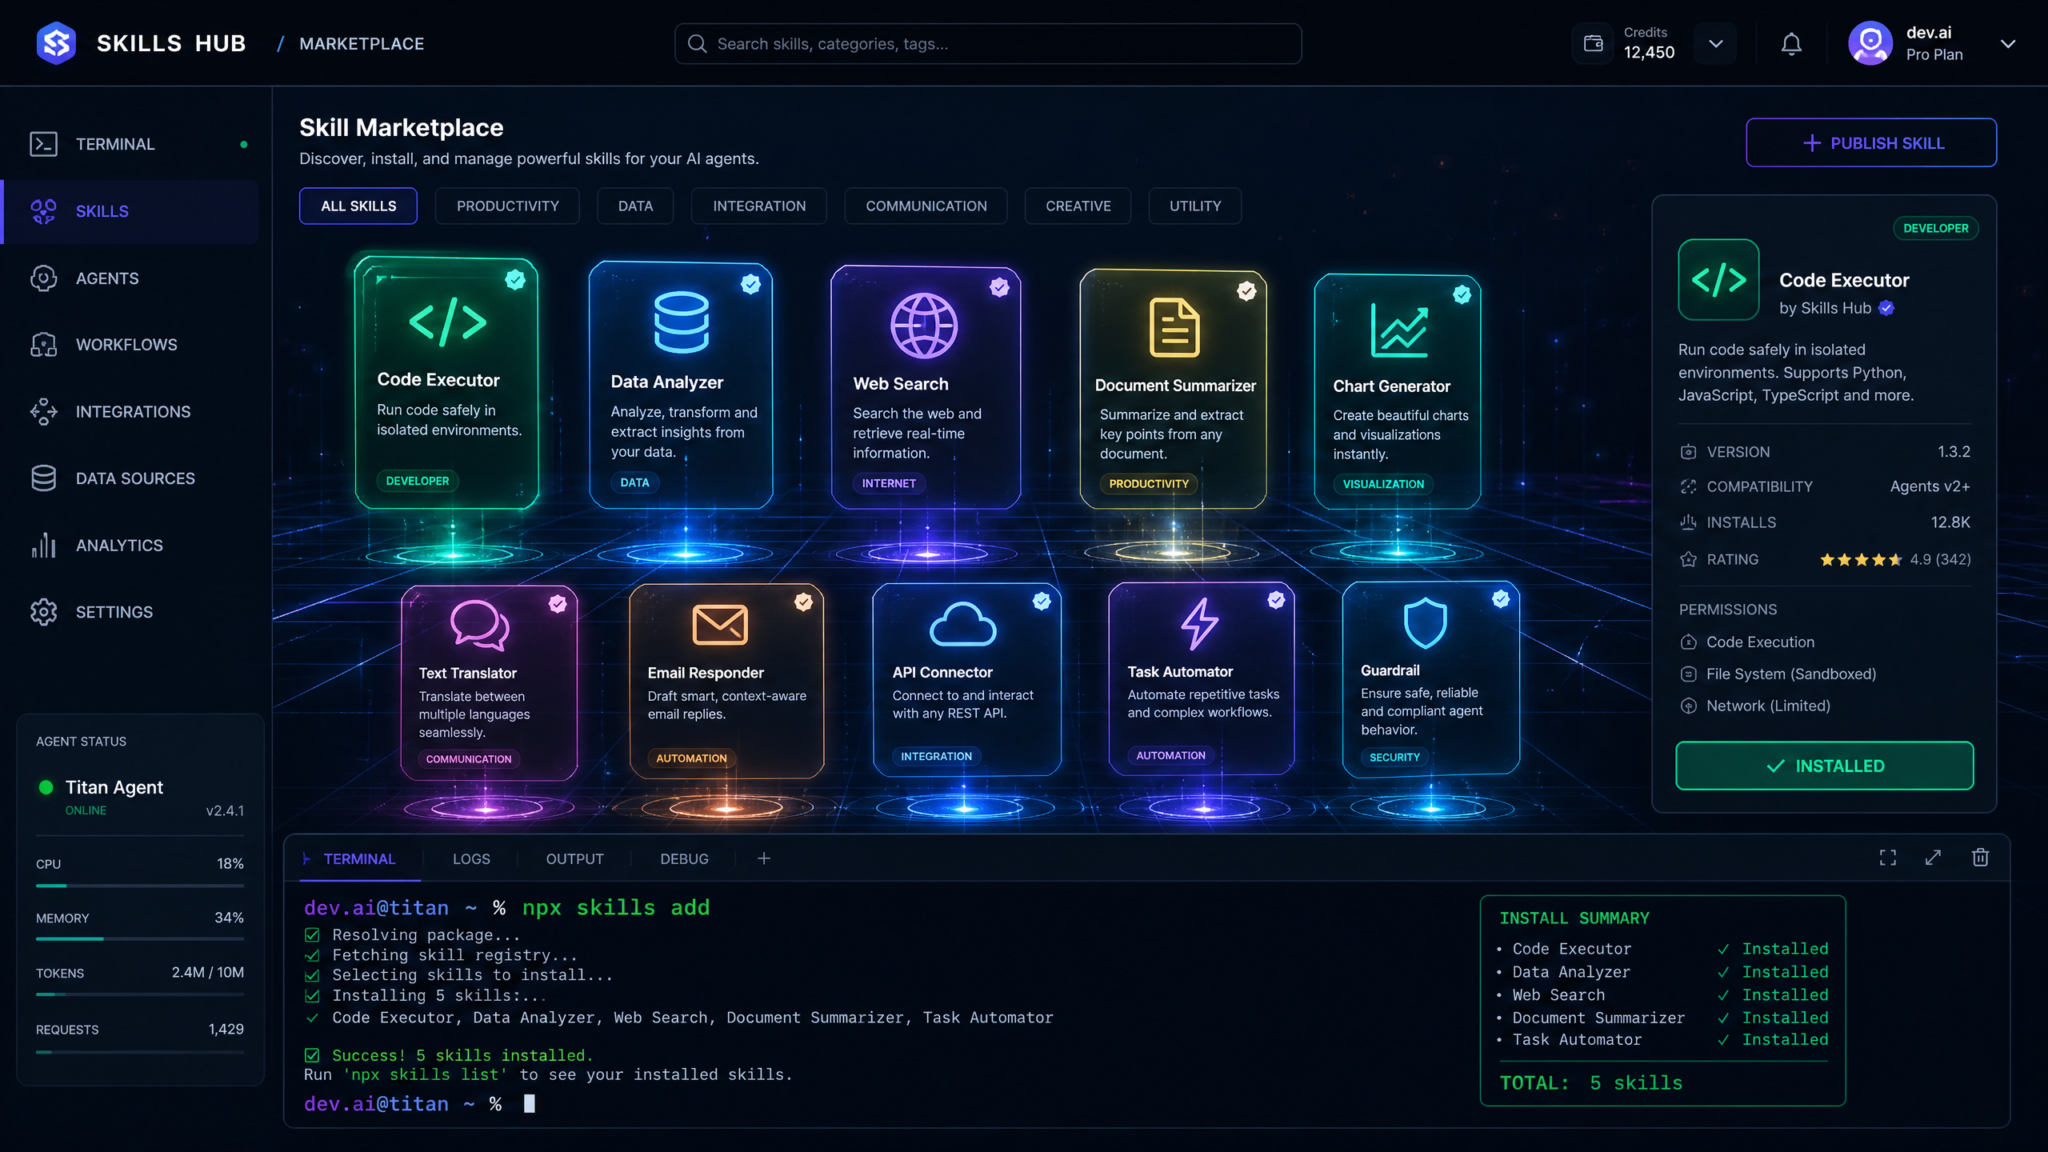Add a new terminal tab with plus
This screenshot has height=1152, width=2048.
764,858
